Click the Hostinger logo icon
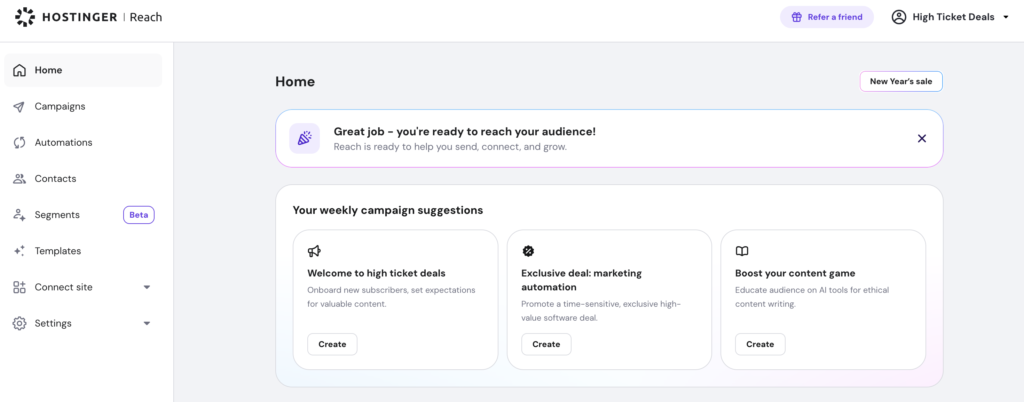This screenshot has width=1024, height=402. [x=25, y=17]
